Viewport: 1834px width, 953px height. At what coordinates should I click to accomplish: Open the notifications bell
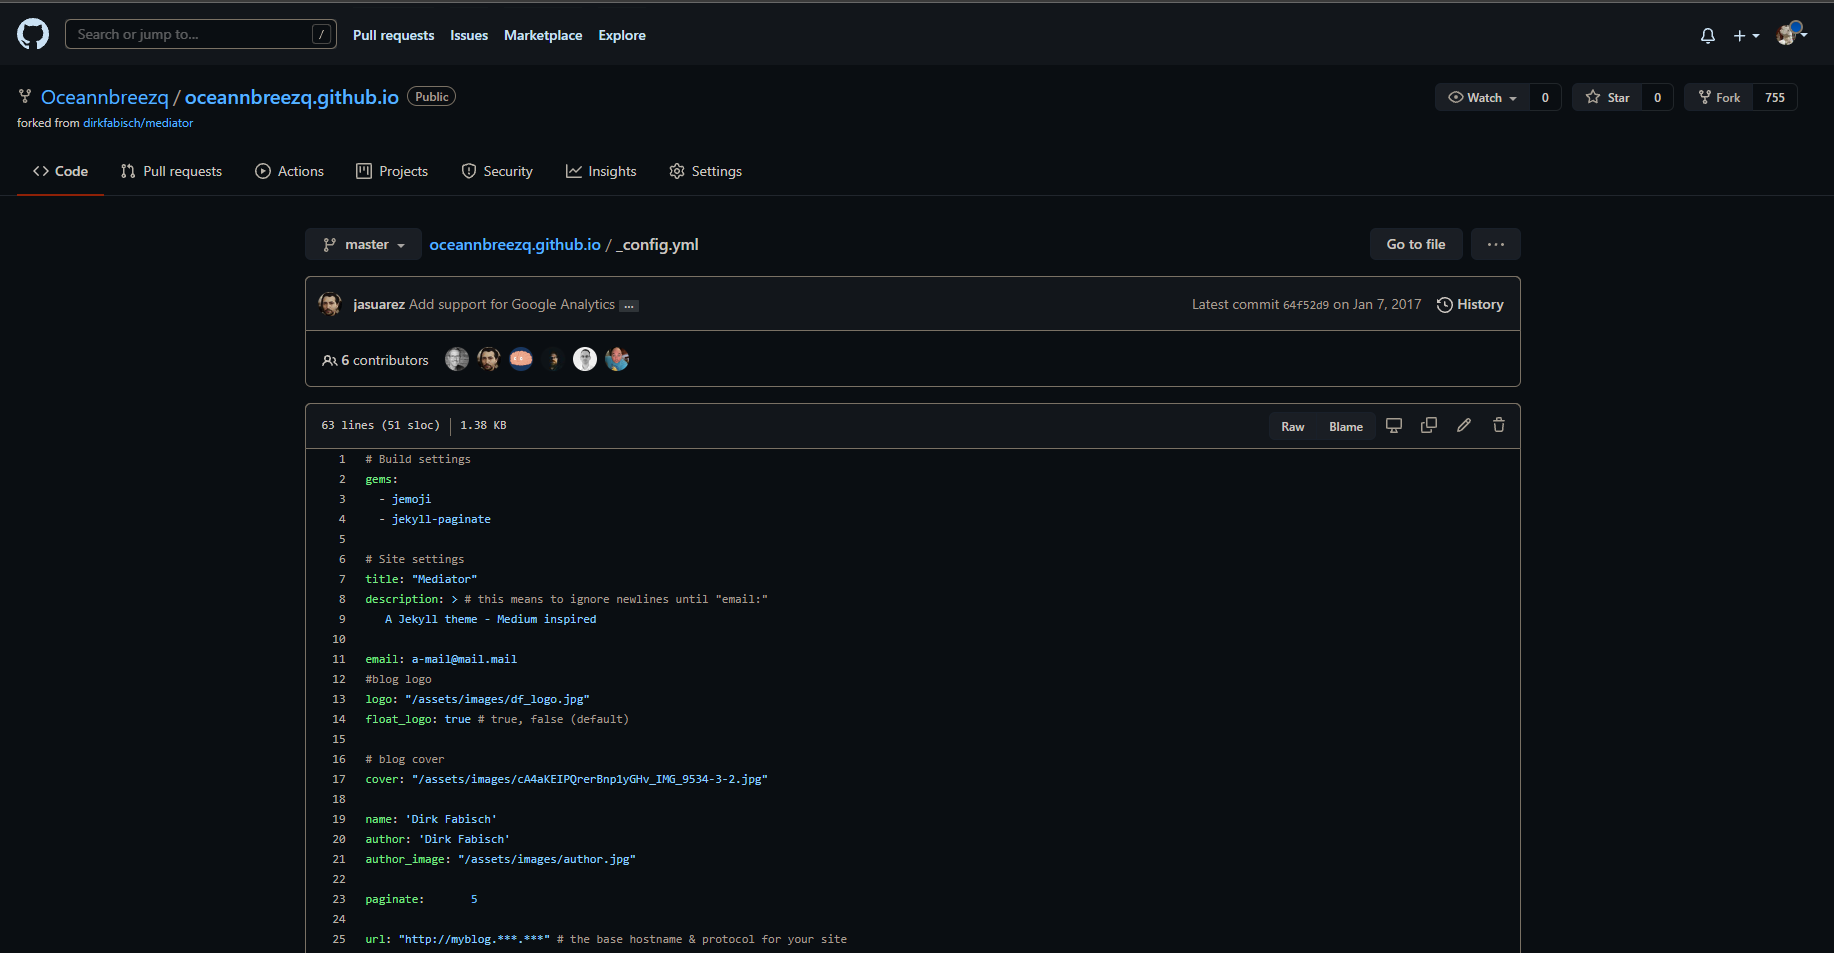click(1707, 35)
